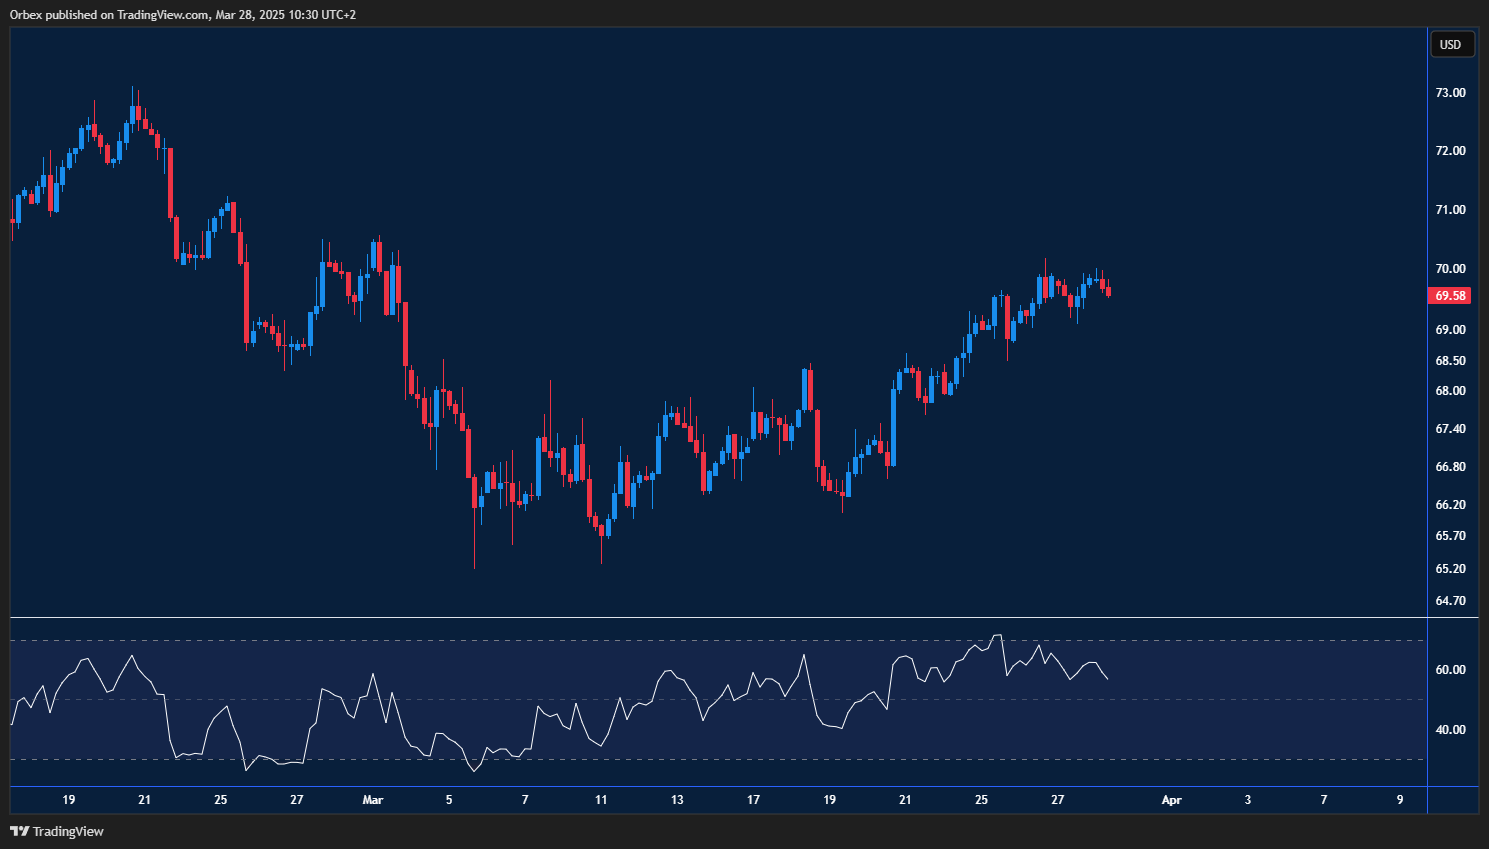Click the 73.00 price scale label
The height and width of the screenshot is (849, 1489).
[x=1450, y=93]
